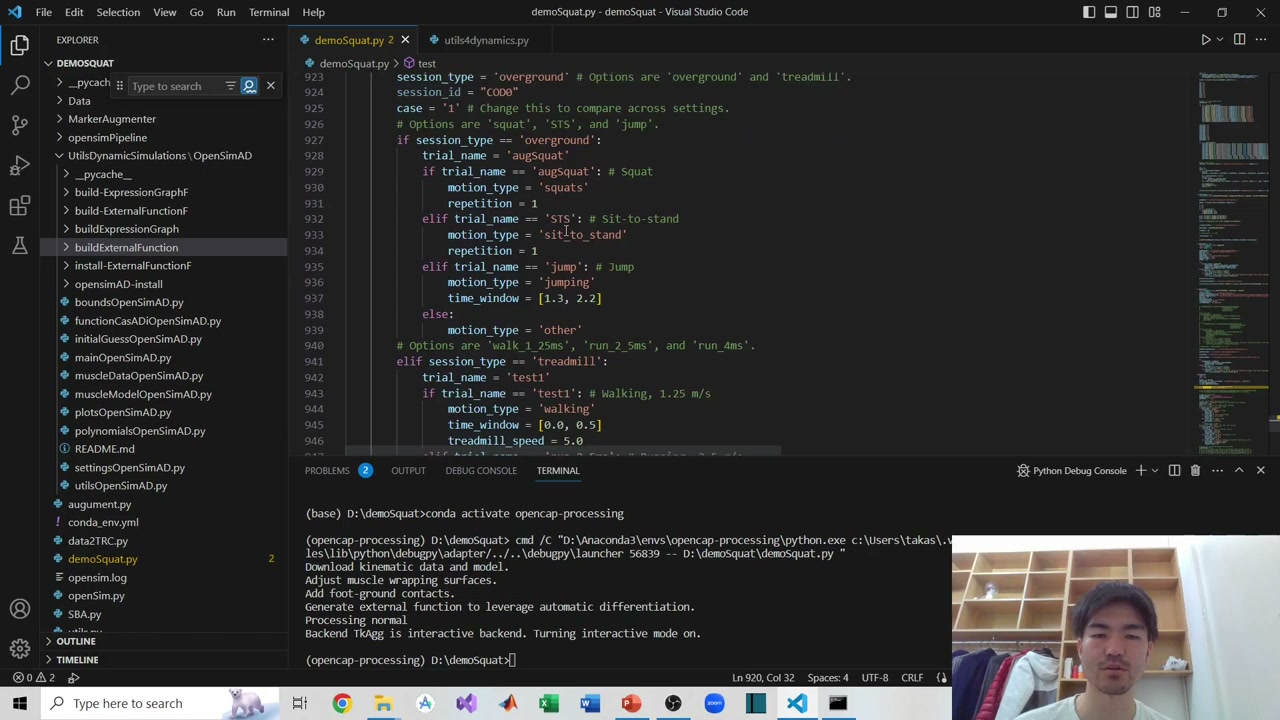Expand the opensimPipeline folder
1280x720 pixels.
[107, 137]
